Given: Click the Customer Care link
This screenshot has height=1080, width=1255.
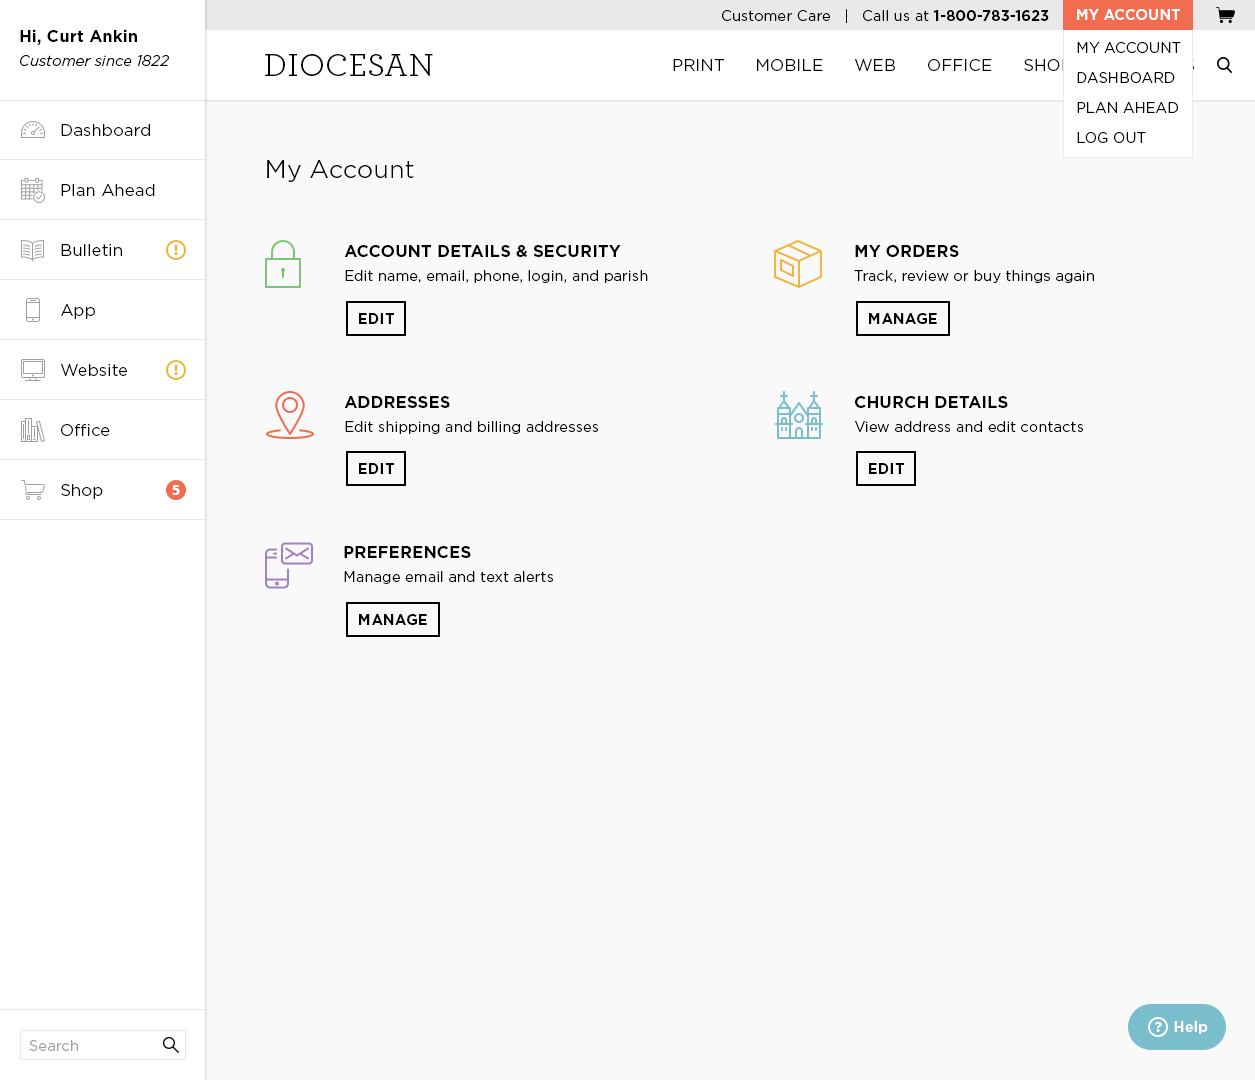Looking at the screenshot, I should tap(775, 16).
